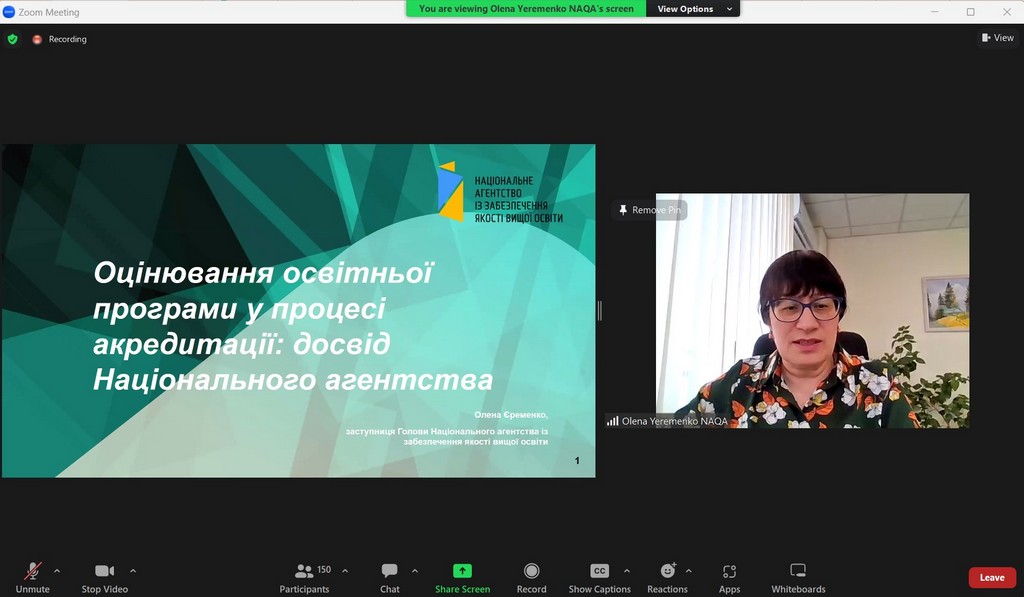Viewport: 1024px width, 597px height.
Task: Open the View layout menu
Action: 997,38
